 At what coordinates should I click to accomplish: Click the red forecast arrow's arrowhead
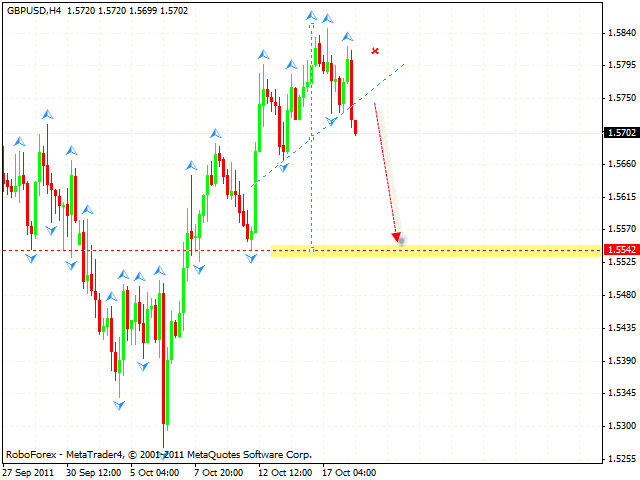398,237
